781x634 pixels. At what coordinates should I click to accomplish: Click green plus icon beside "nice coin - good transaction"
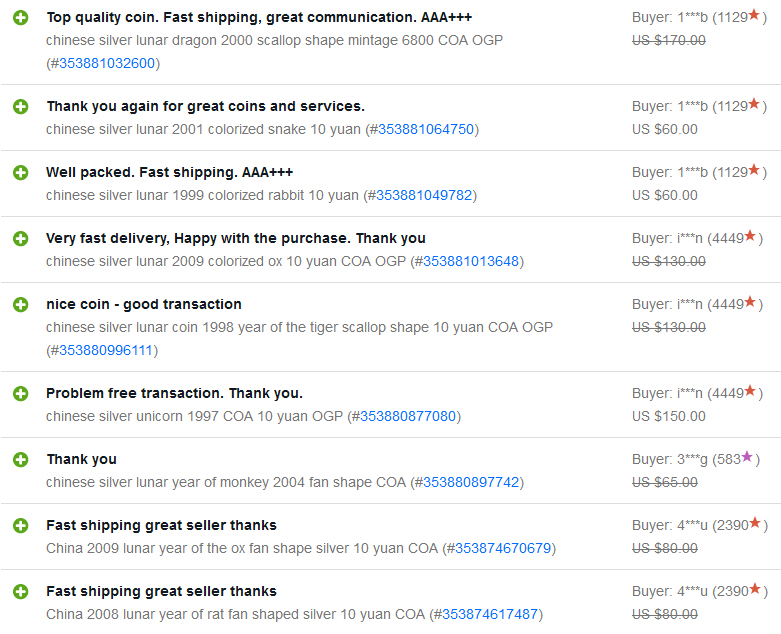tap(20, 305)
